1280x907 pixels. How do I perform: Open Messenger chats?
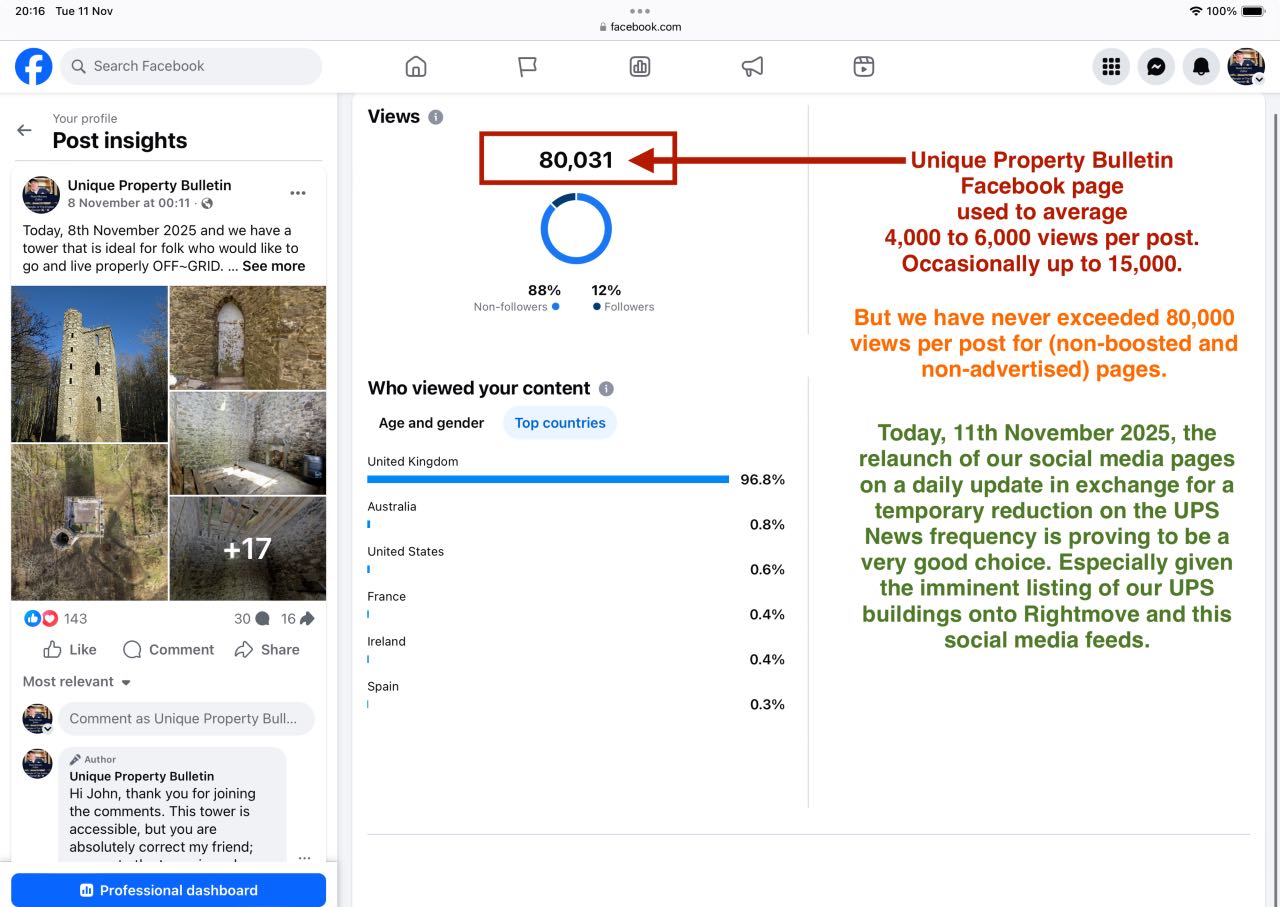click(x=1156, y=67)
